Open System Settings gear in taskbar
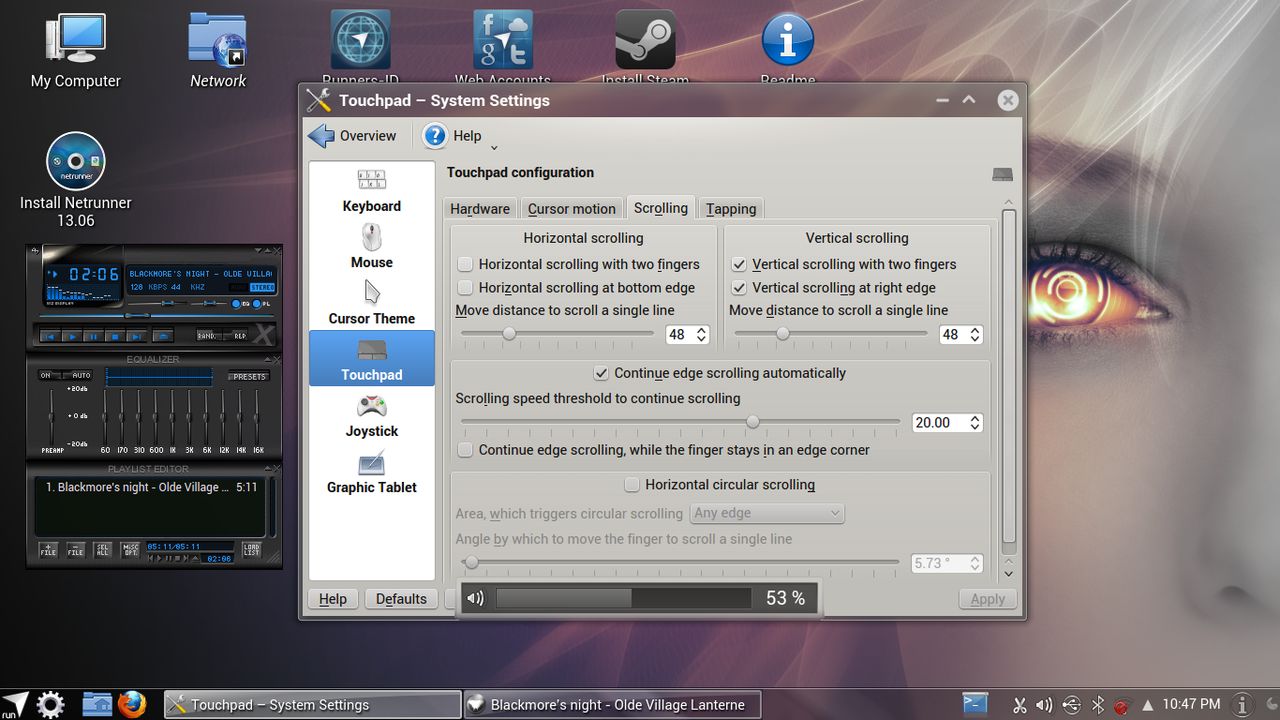 [51, 704]
